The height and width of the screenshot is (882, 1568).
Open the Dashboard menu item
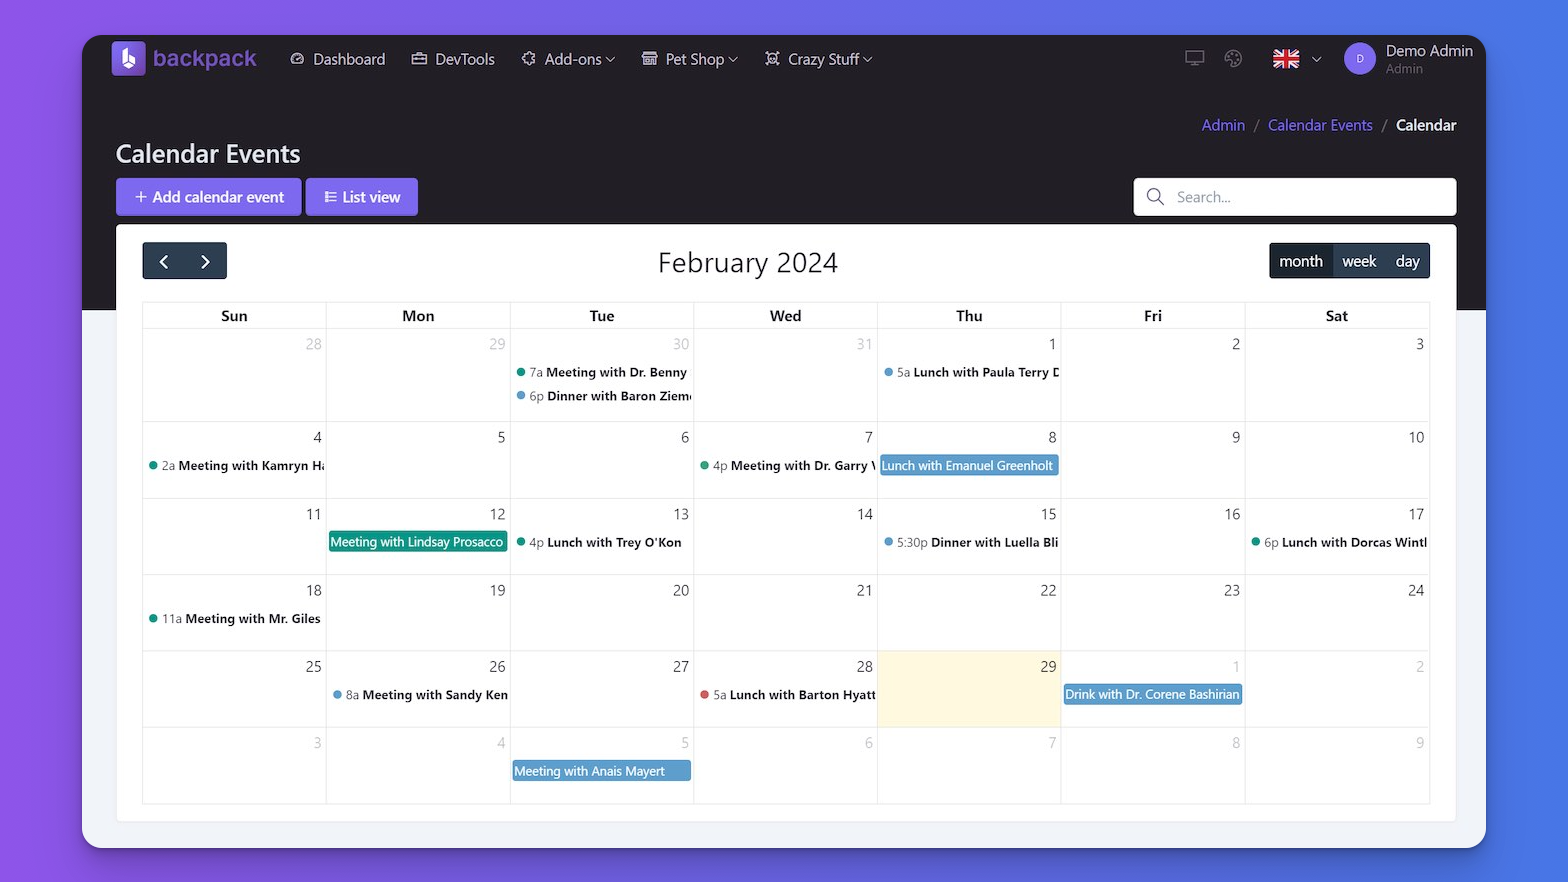[338, 59]
